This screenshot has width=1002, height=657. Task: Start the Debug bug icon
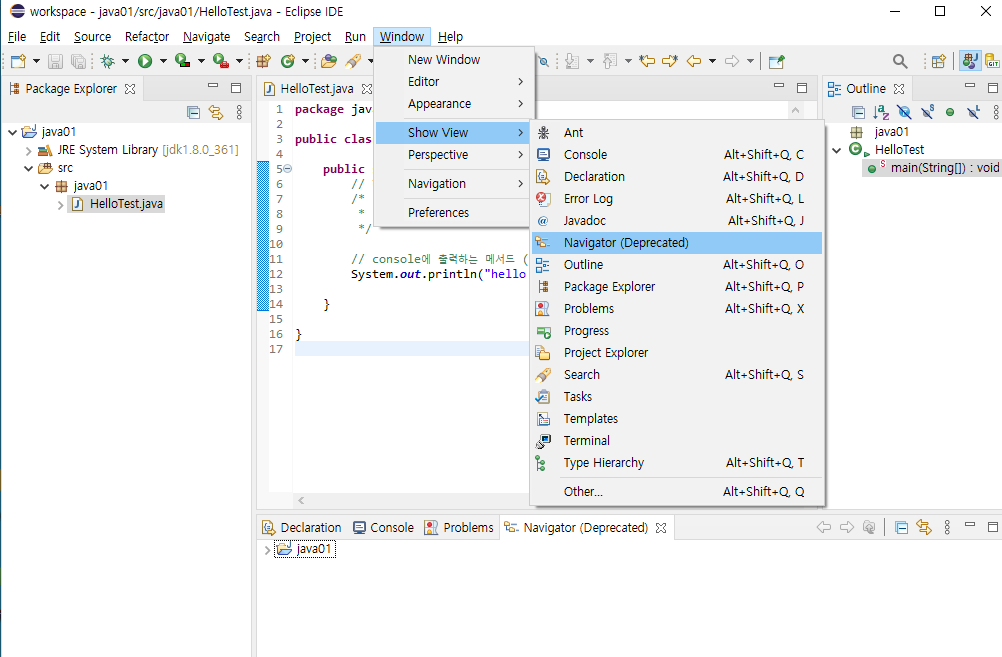click(107, 61)
